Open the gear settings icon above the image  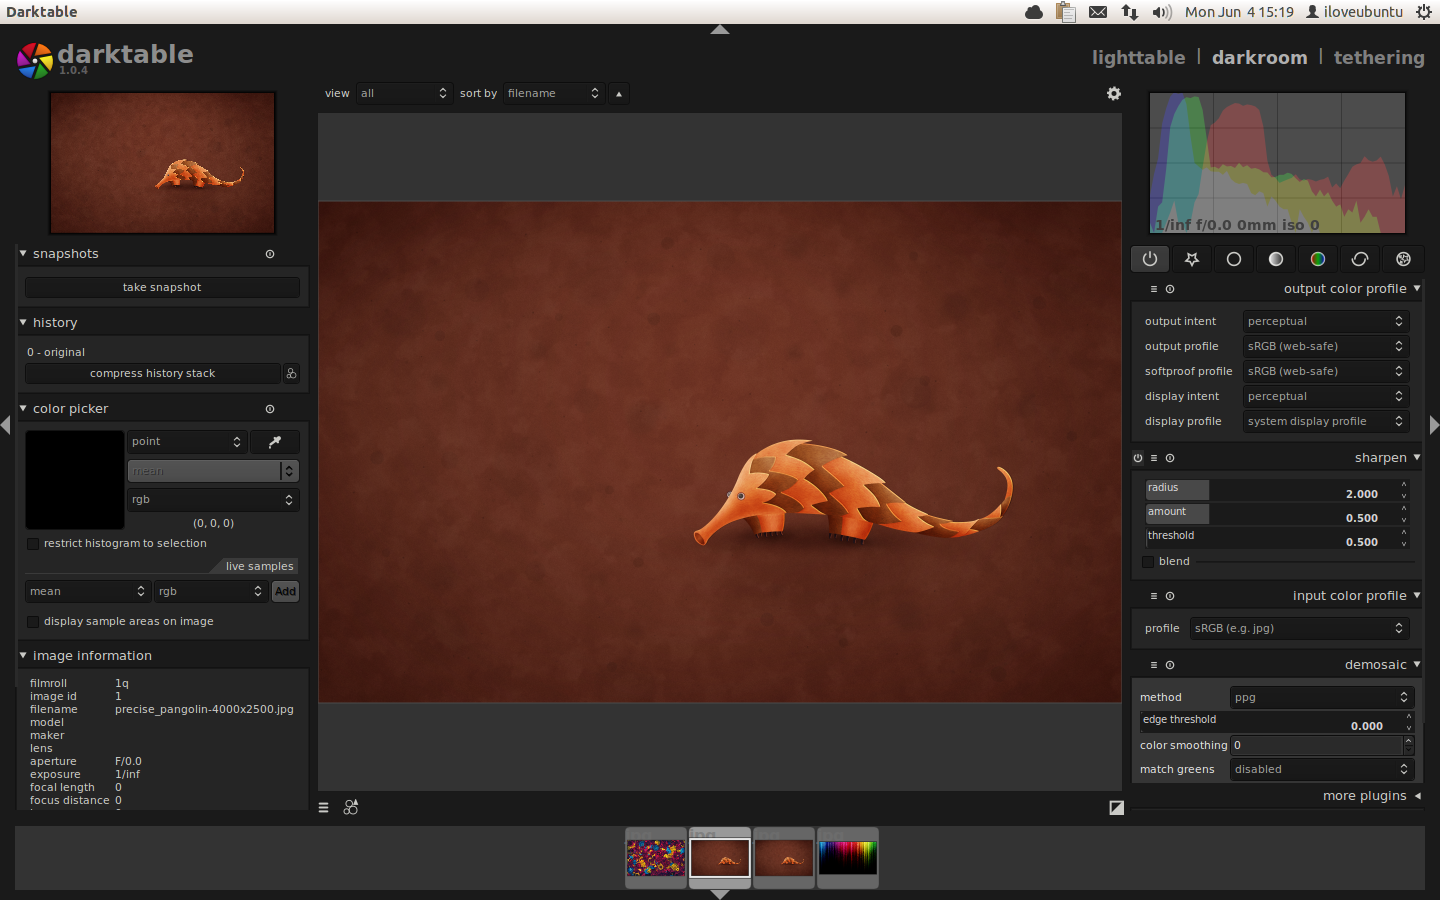click(1114, 93)
